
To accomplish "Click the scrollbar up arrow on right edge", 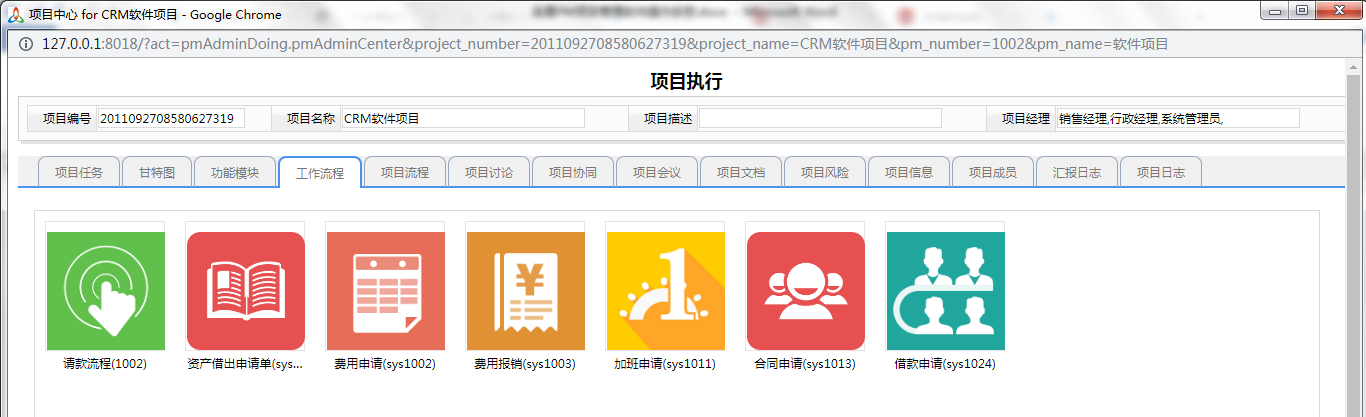I will (1357, 66).
